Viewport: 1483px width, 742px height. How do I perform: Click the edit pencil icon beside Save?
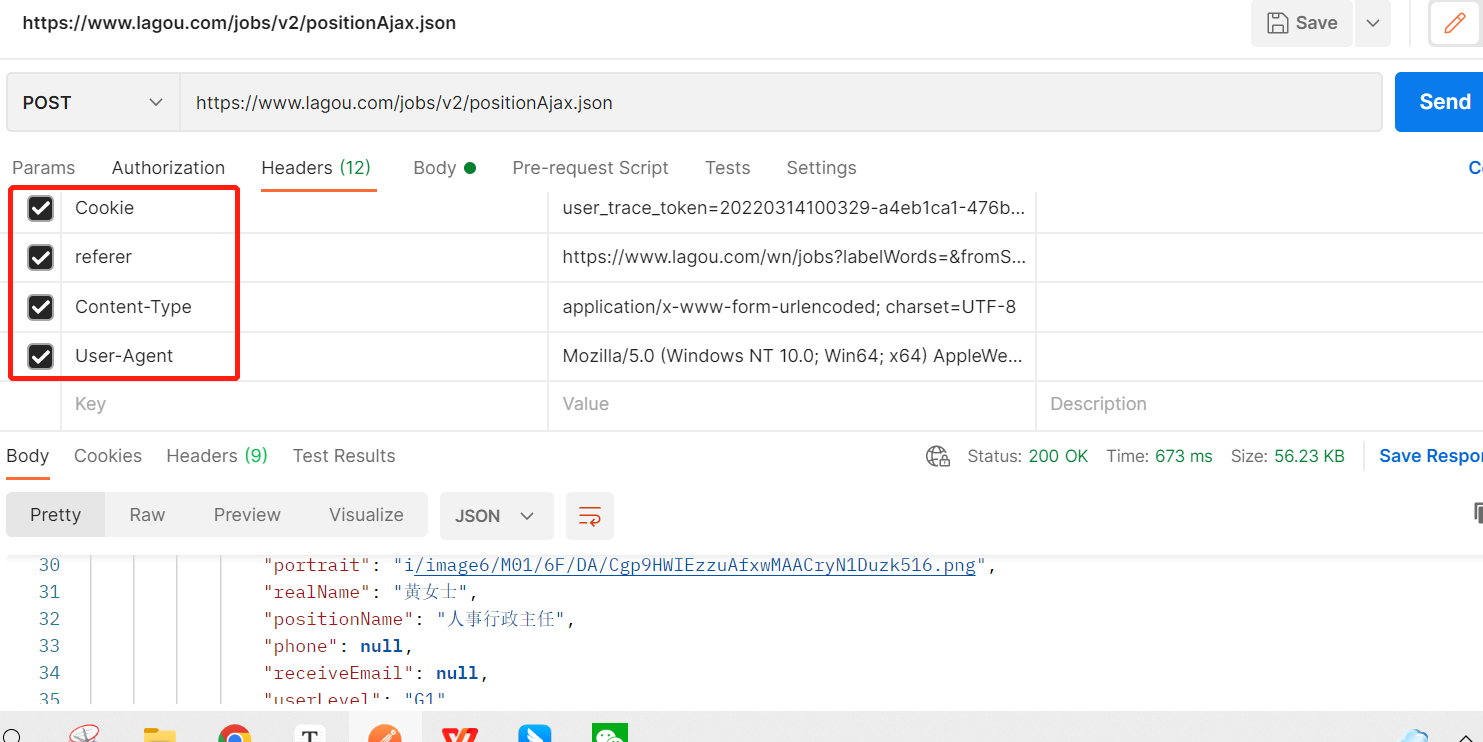point(1454,23)
